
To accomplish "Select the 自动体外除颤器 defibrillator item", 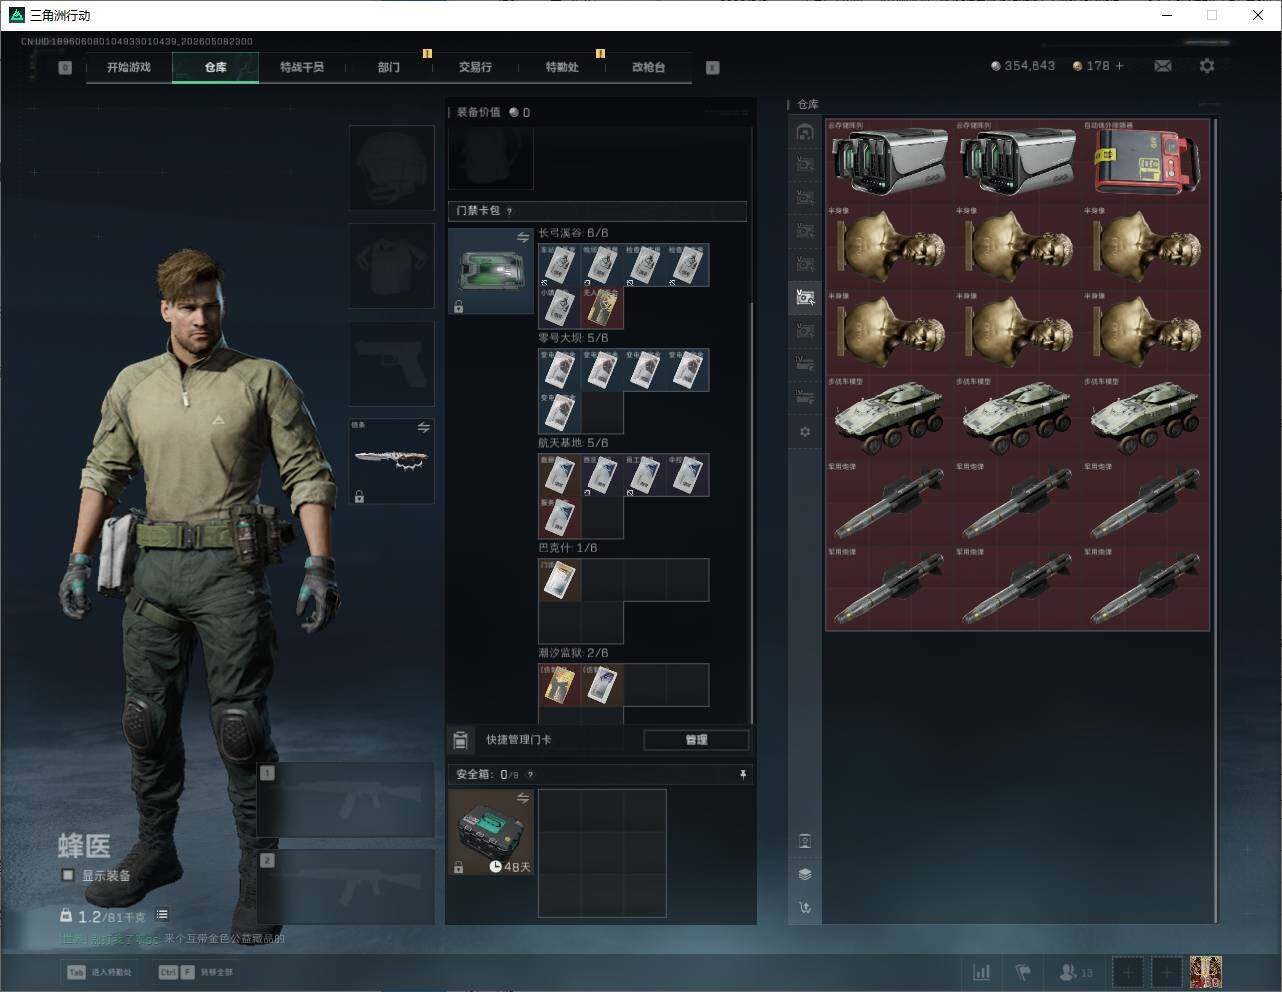I will click(1145, 161).
